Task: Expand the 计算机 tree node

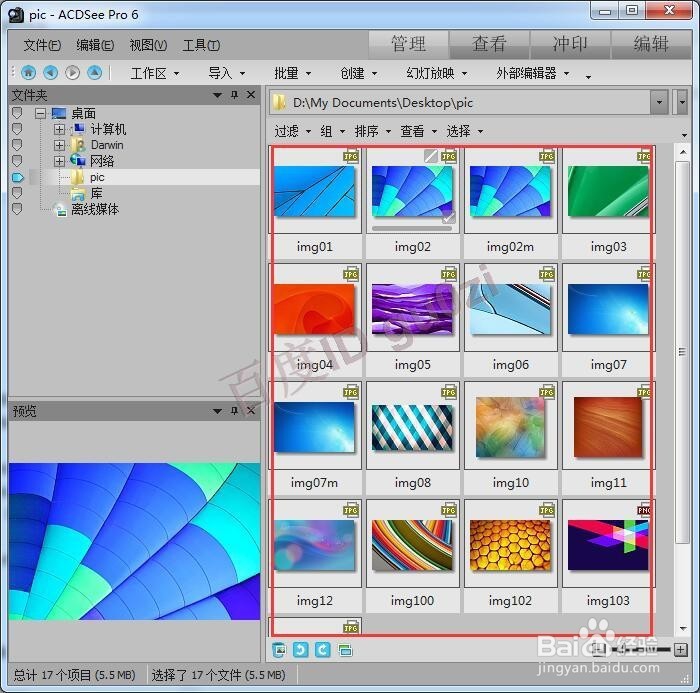Action: pos(59,129)
